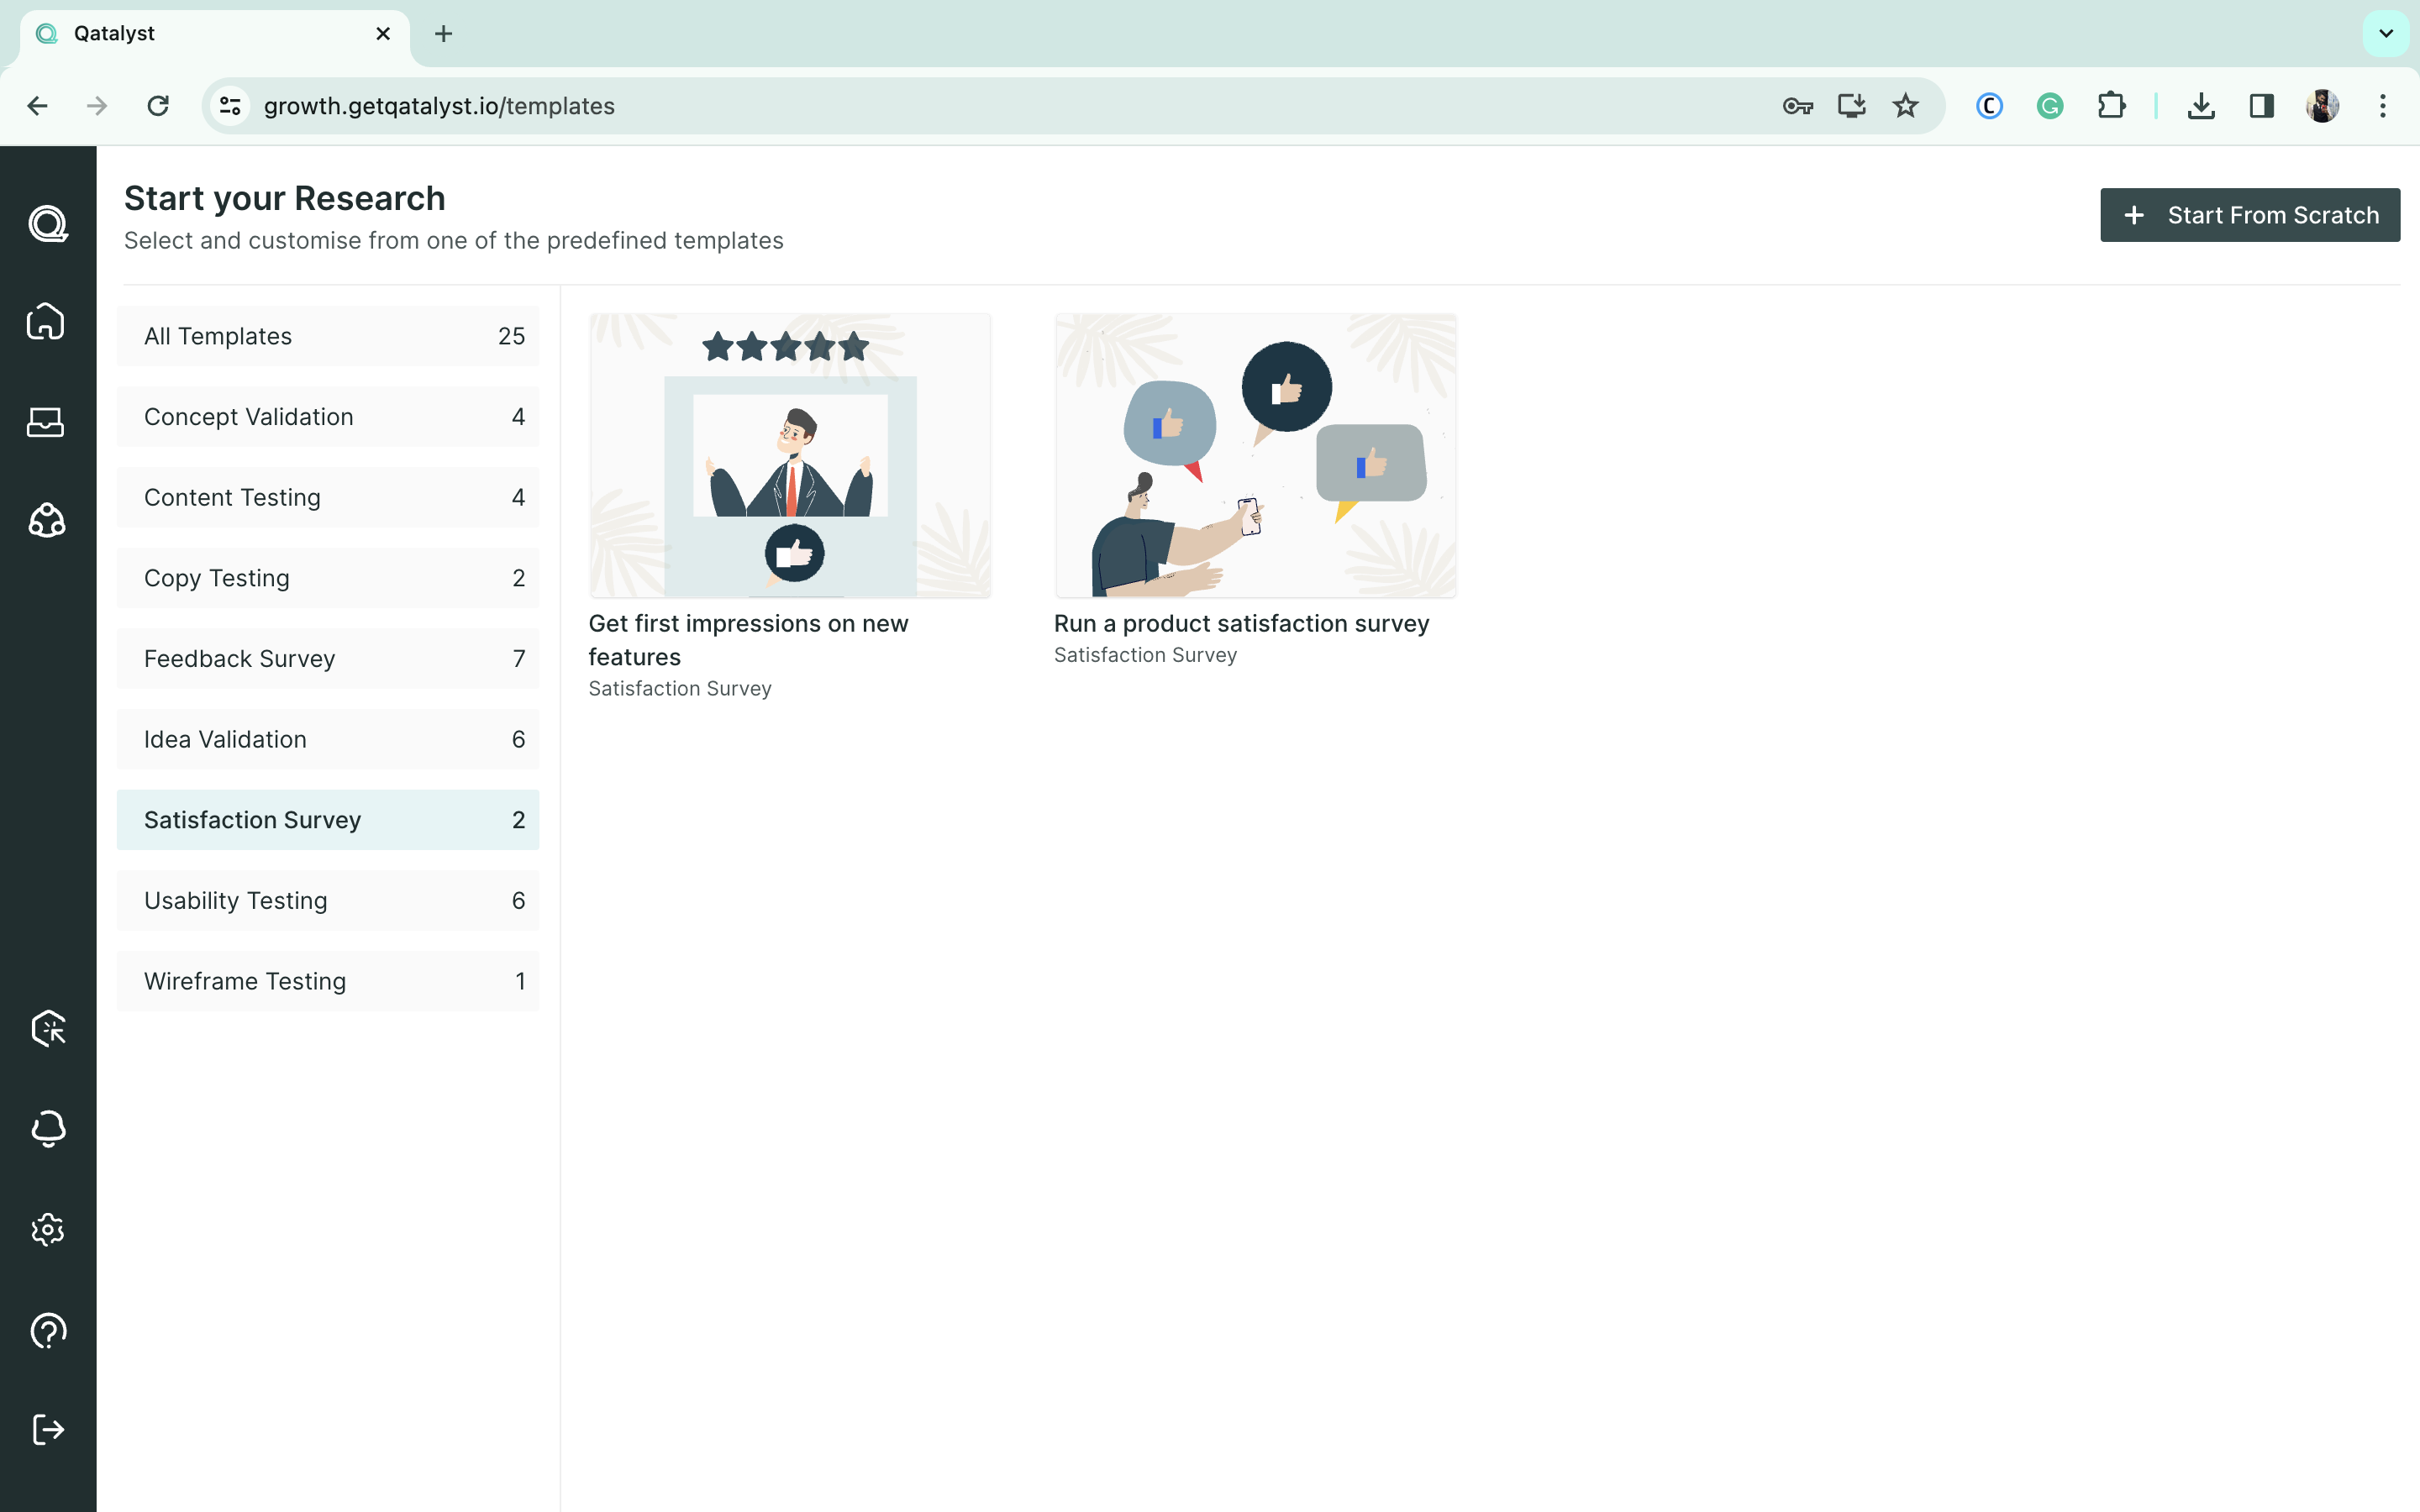2420x1512 pixels.
Task: Expand the tab search dropdown arrow
Action: pos(2385,34)
